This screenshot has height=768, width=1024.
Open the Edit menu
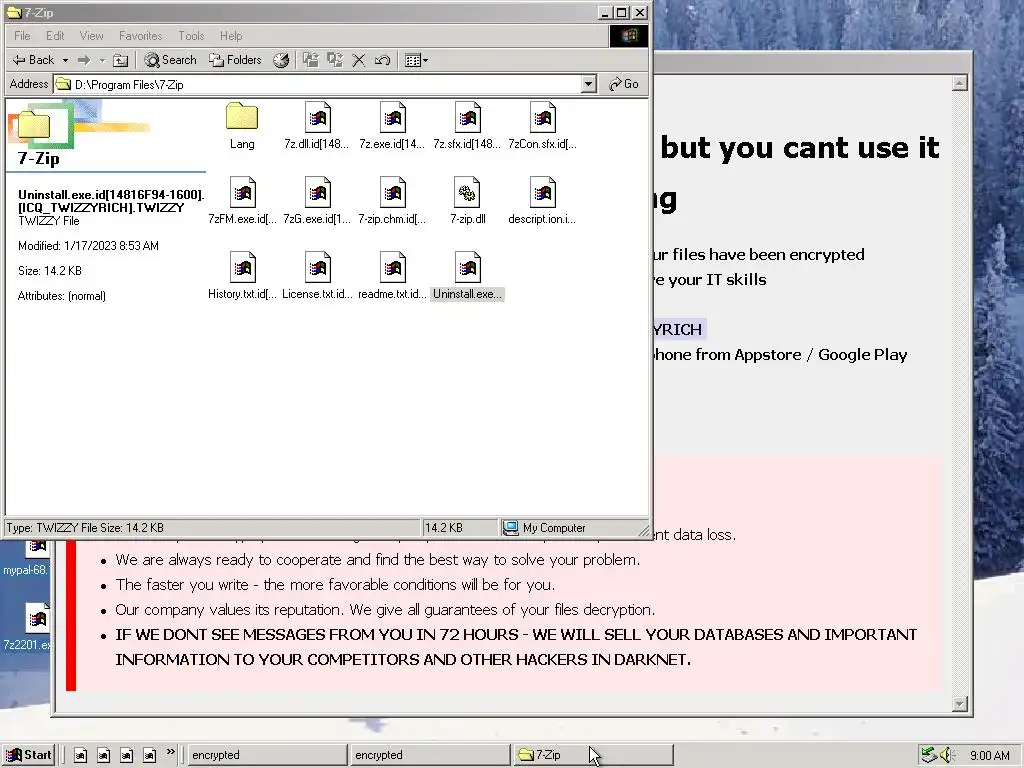coord(55,36)
